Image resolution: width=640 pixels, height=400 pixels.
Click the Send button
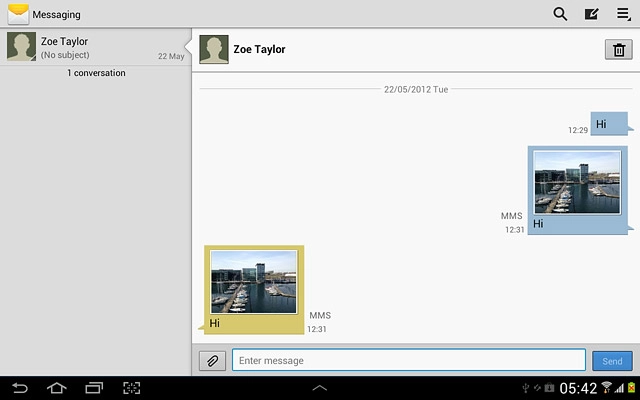click(612, 361)
